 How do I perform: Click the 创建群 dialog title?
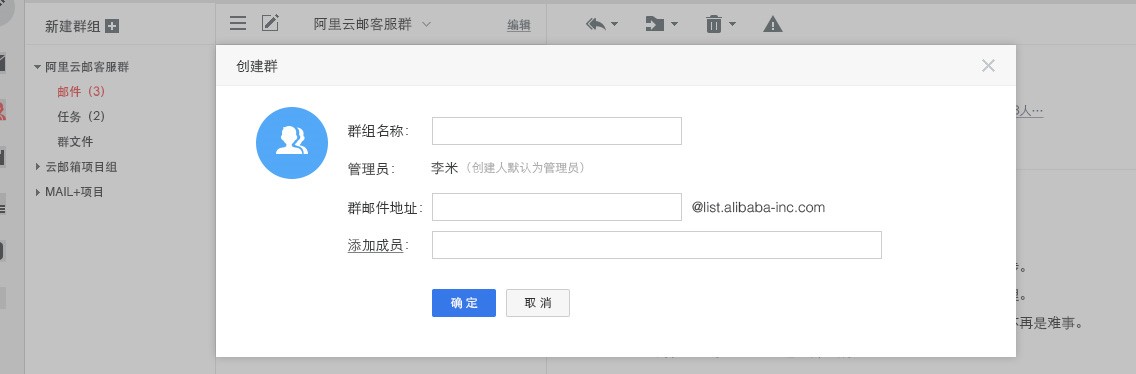(257, 67)
